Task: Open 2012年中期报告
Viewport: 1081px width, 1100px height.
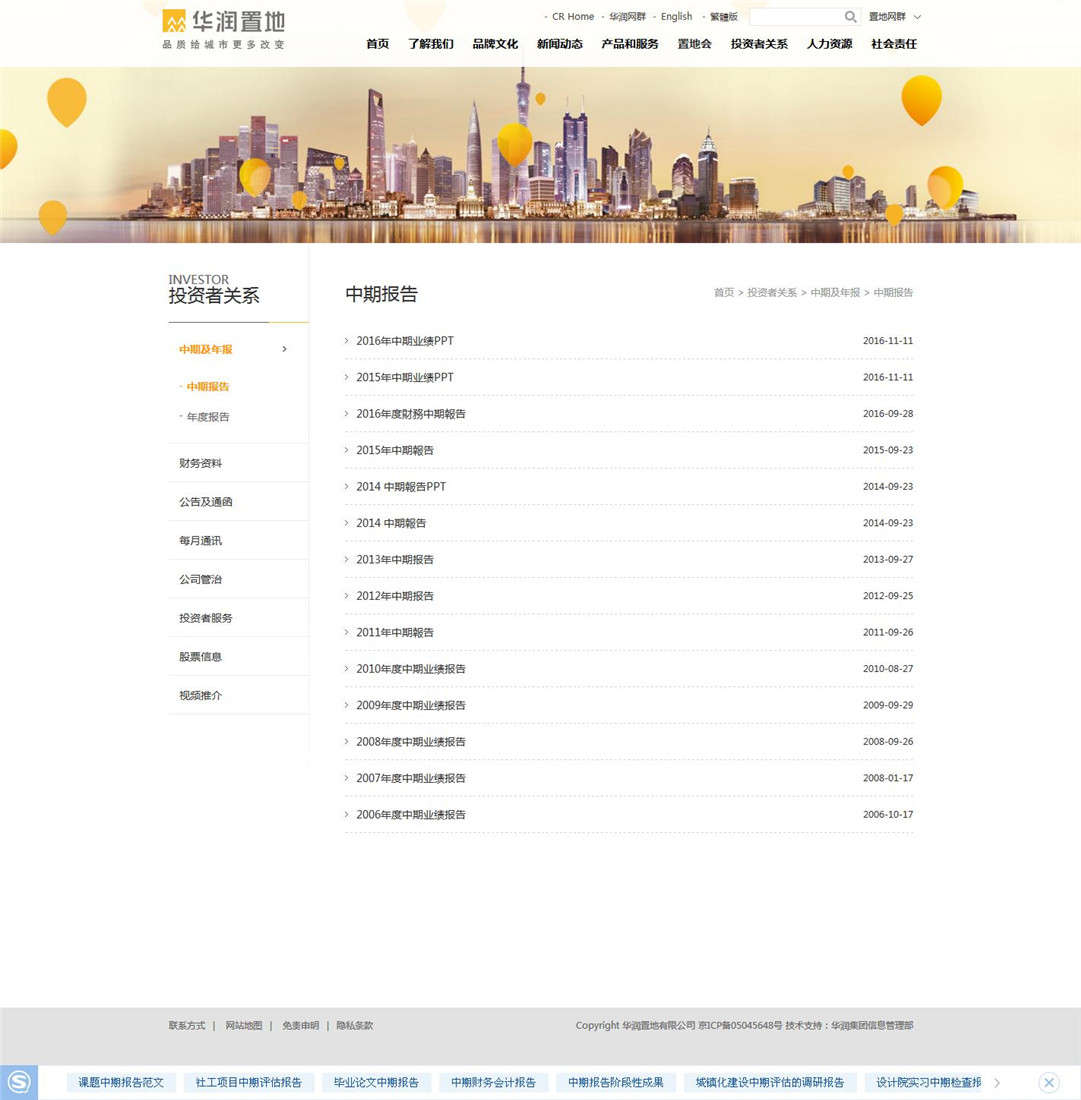Action: point(395,596)
